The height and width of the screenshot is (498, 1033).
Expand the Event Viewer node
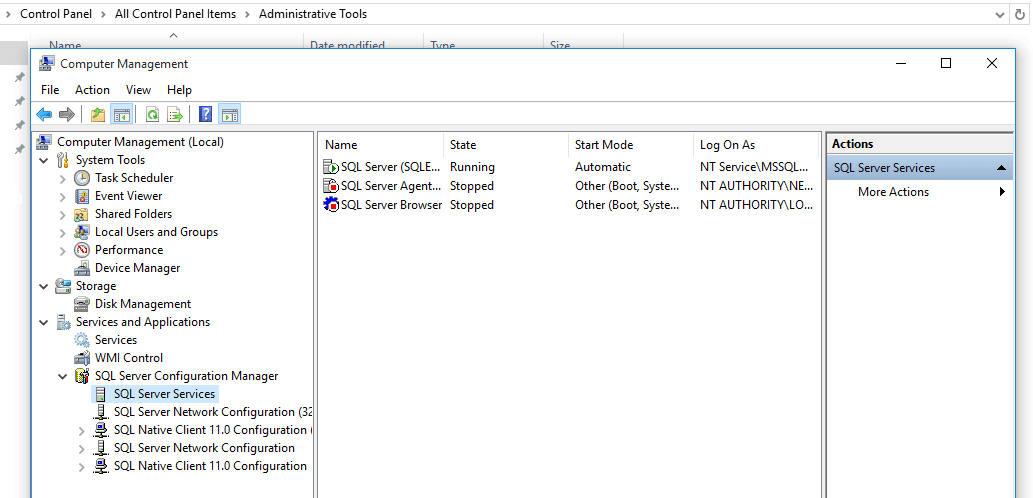tap(63, 196)
